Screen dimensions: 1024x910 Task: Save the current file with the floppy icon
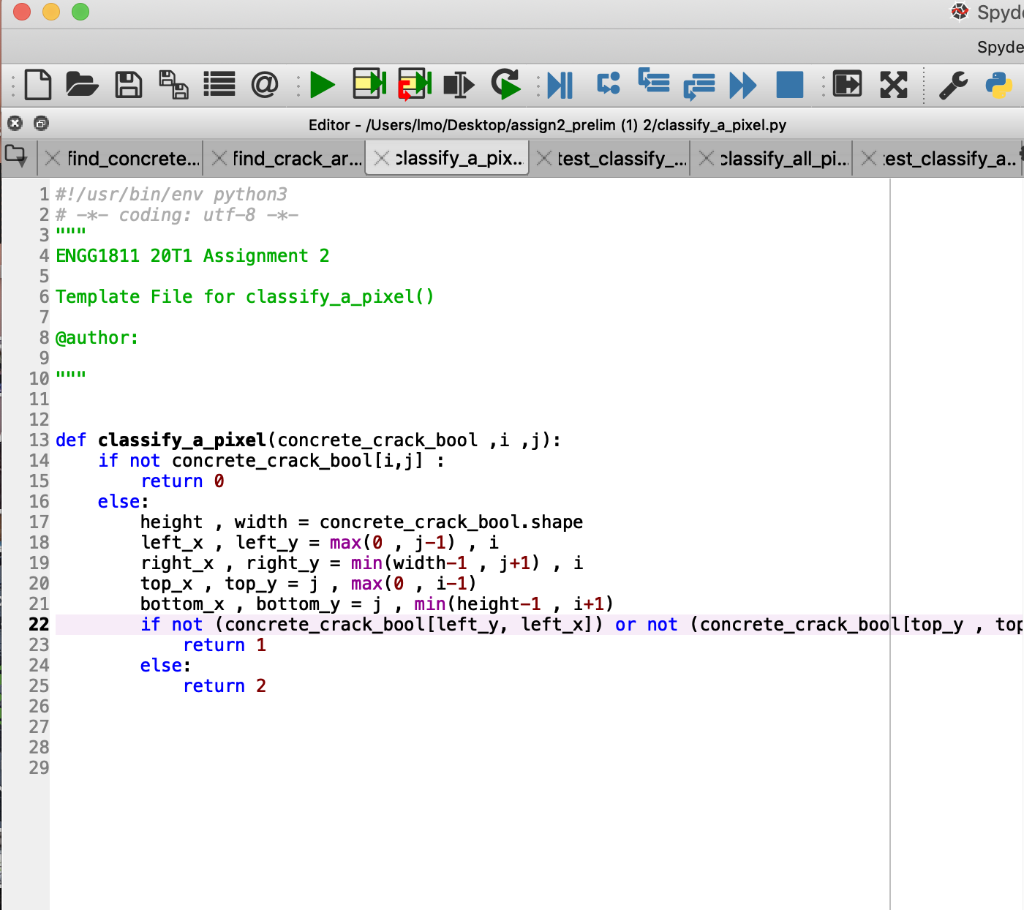click(x=129, y=85)
